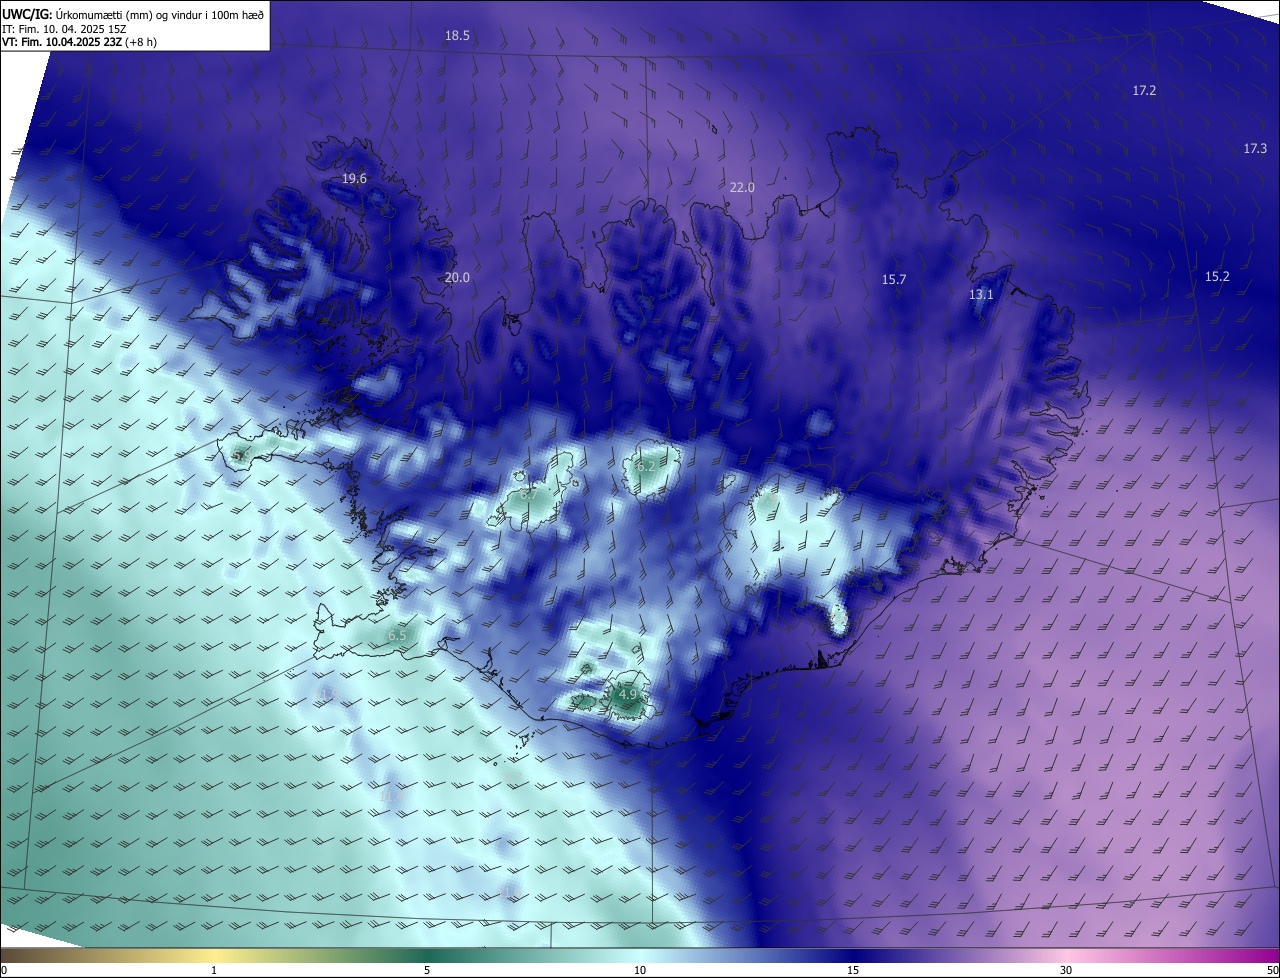Click the 15 tick on the color scale
Image resolution: width=1280 pixels, height=978 pixels.
pos(853,971)
